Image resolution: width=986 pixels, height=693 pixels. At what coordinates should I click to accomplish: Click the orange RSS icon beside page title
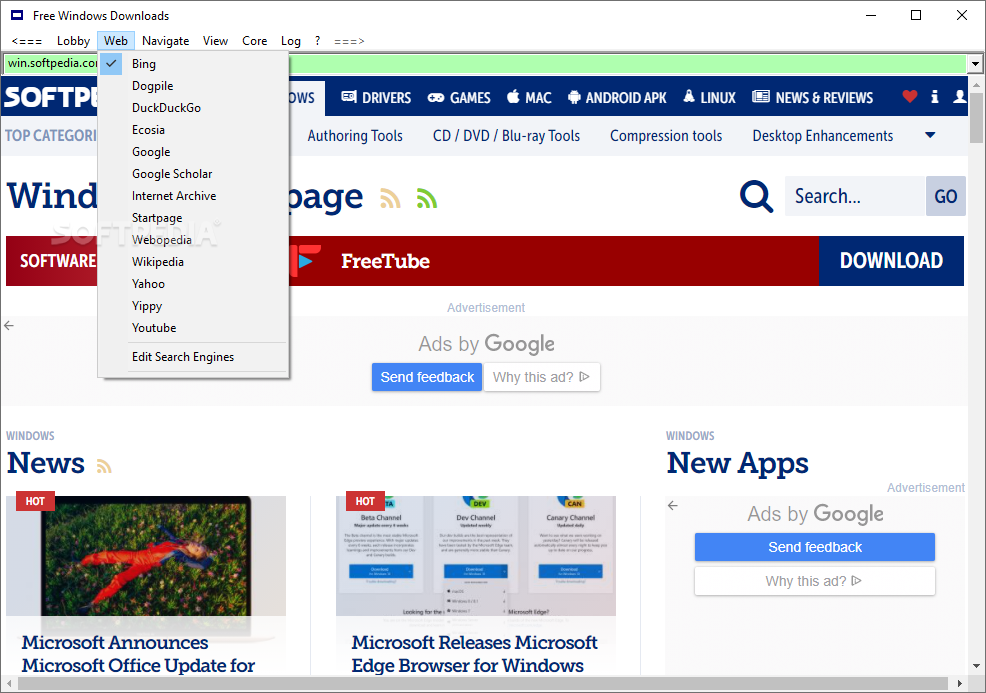[390, 199]
